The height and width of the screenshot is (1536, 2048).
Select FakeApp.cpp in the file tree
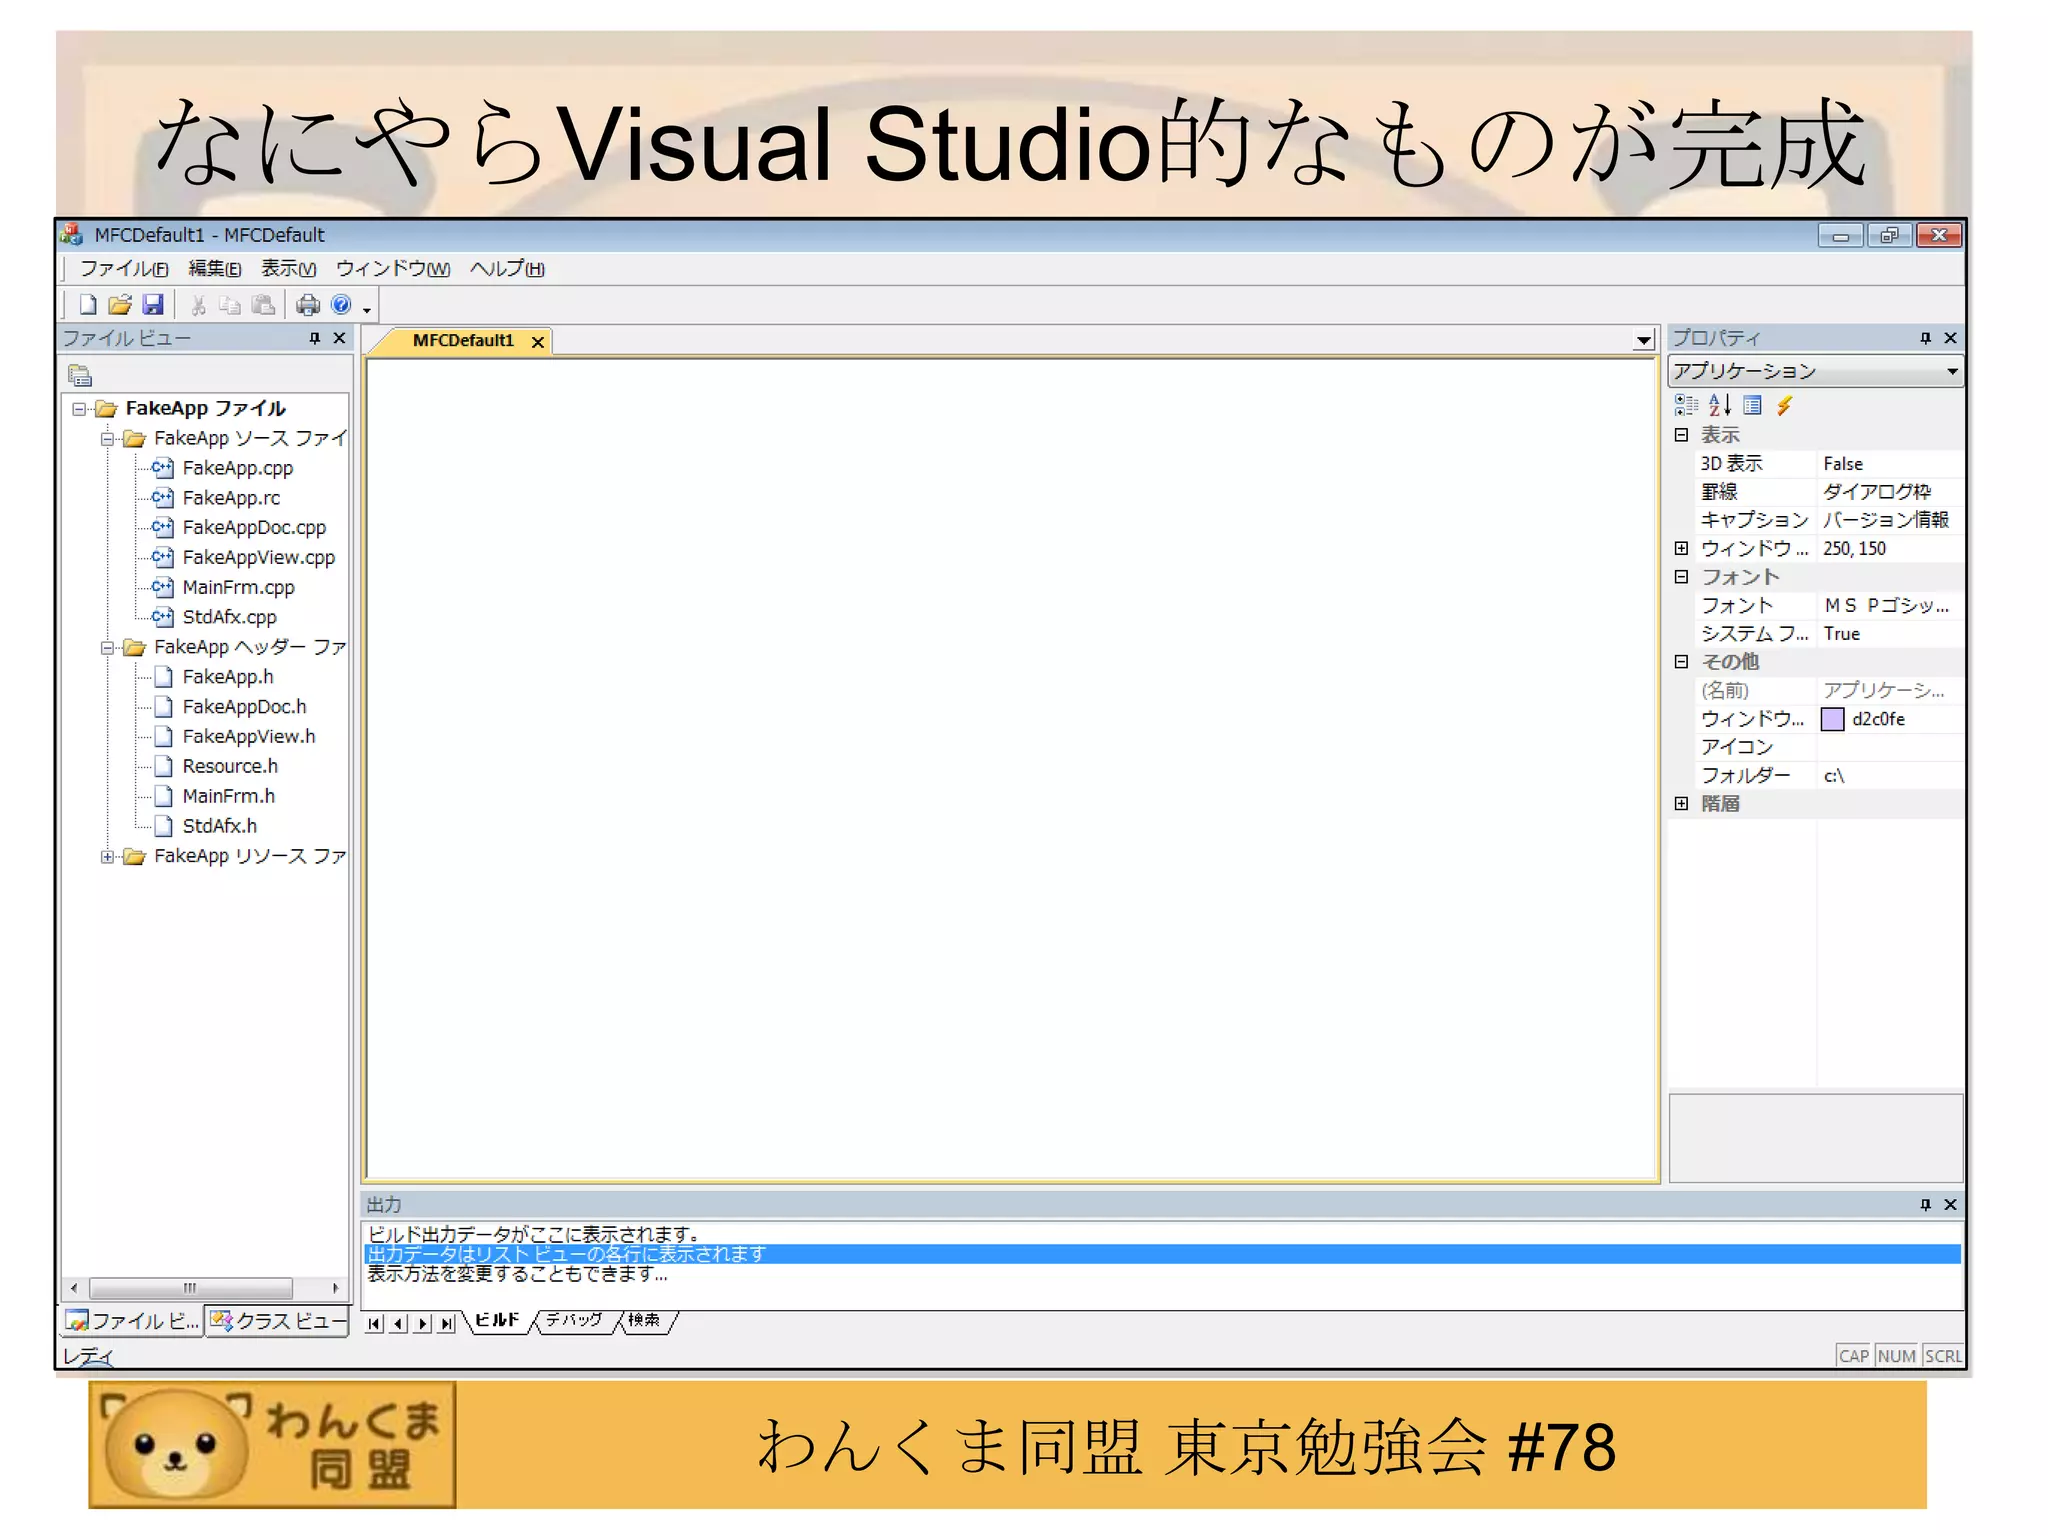tap(238, 468)
